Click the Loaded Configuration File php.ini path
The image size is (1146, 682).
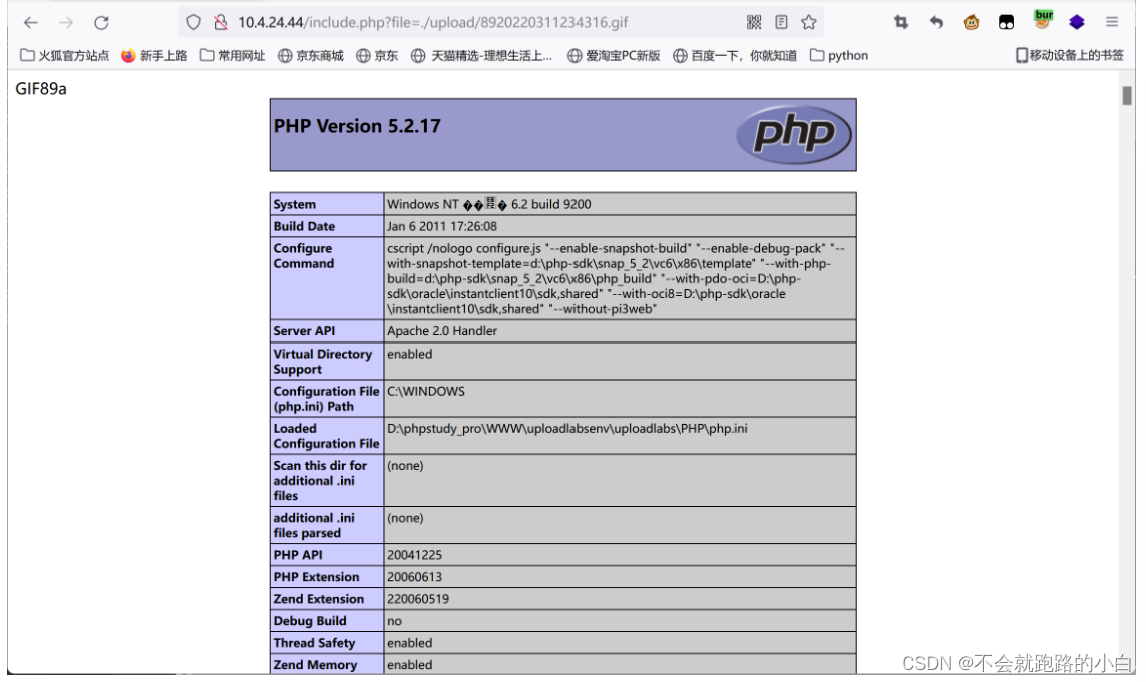(567, 429)
